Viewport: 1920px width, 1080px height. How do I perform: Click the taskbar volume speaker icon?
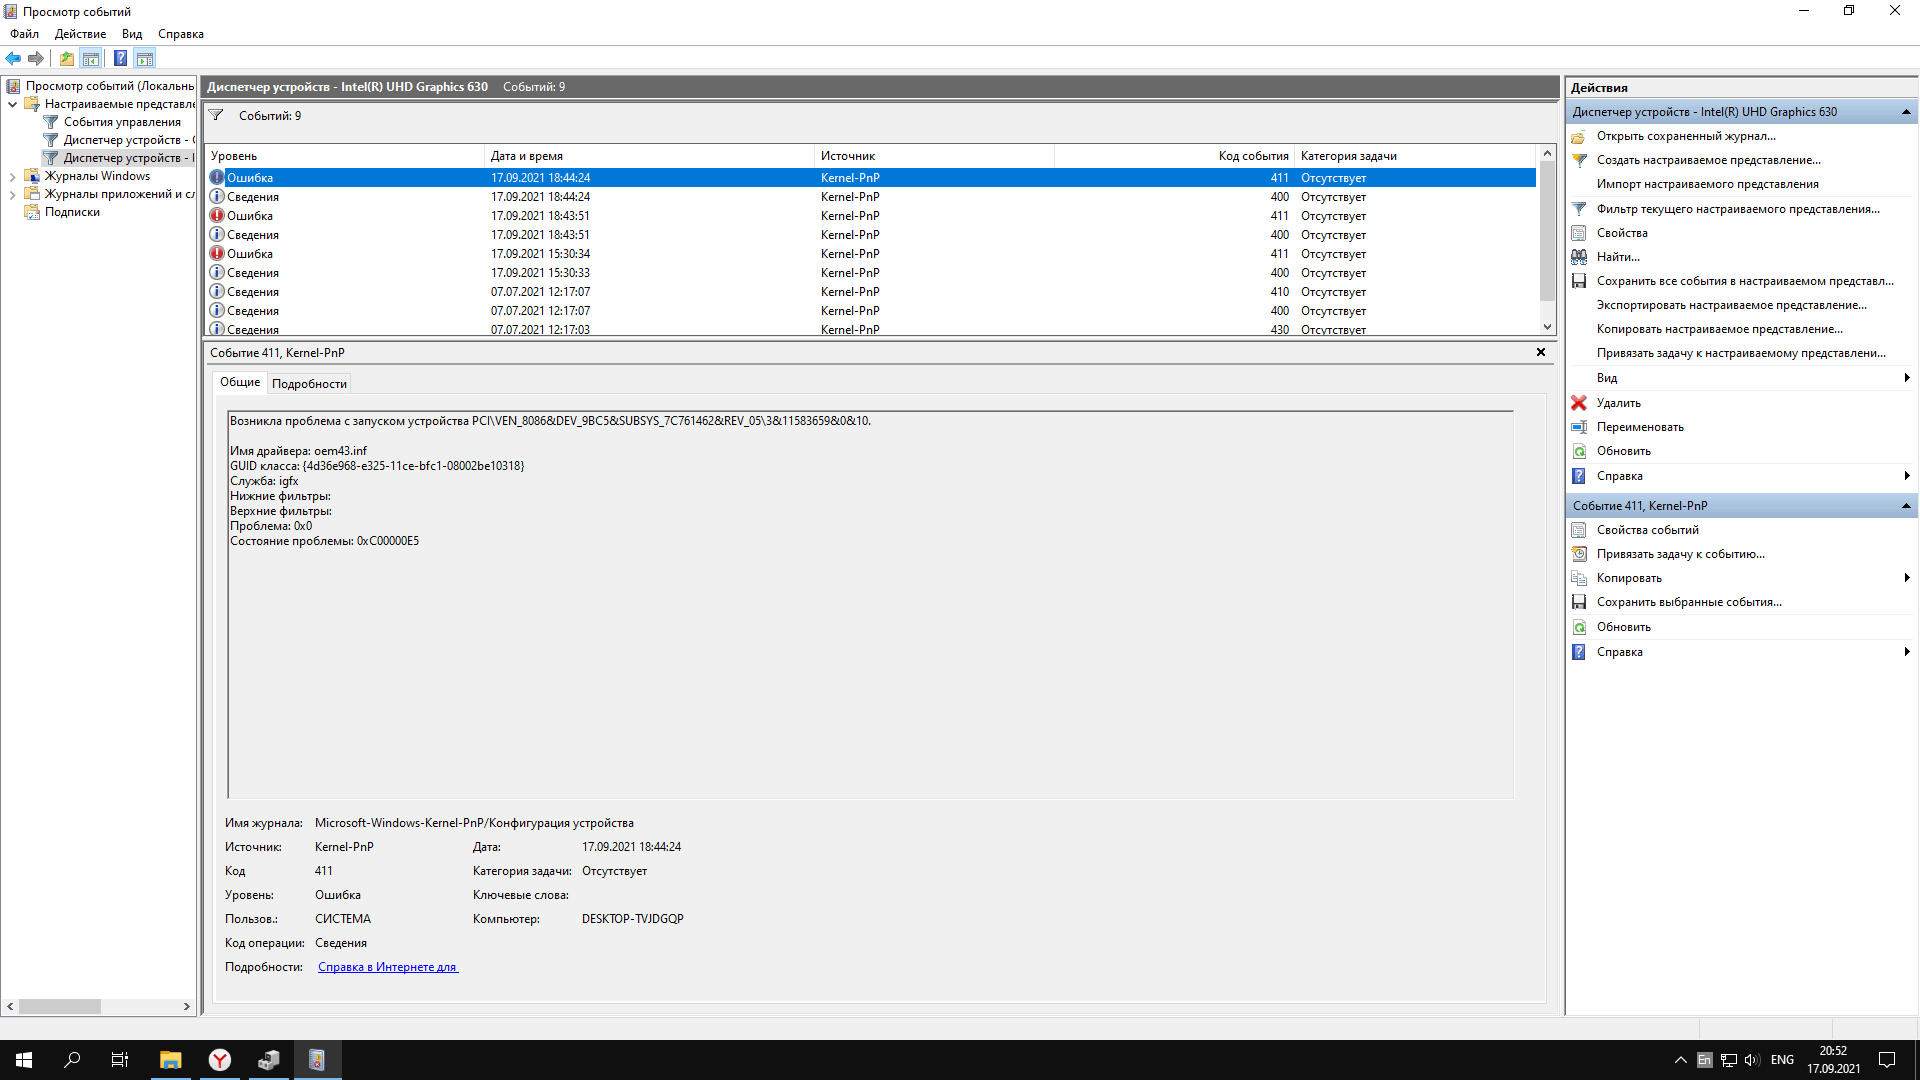pos(1752,1060)
